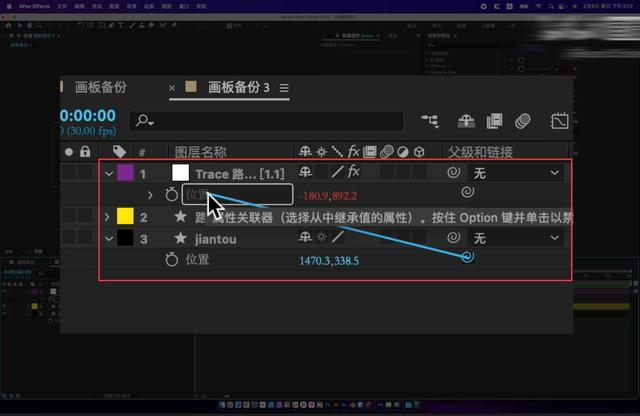Click the 3D layer cube header icon
Viewport: 640px width, 416px height.
coord(419,152)
